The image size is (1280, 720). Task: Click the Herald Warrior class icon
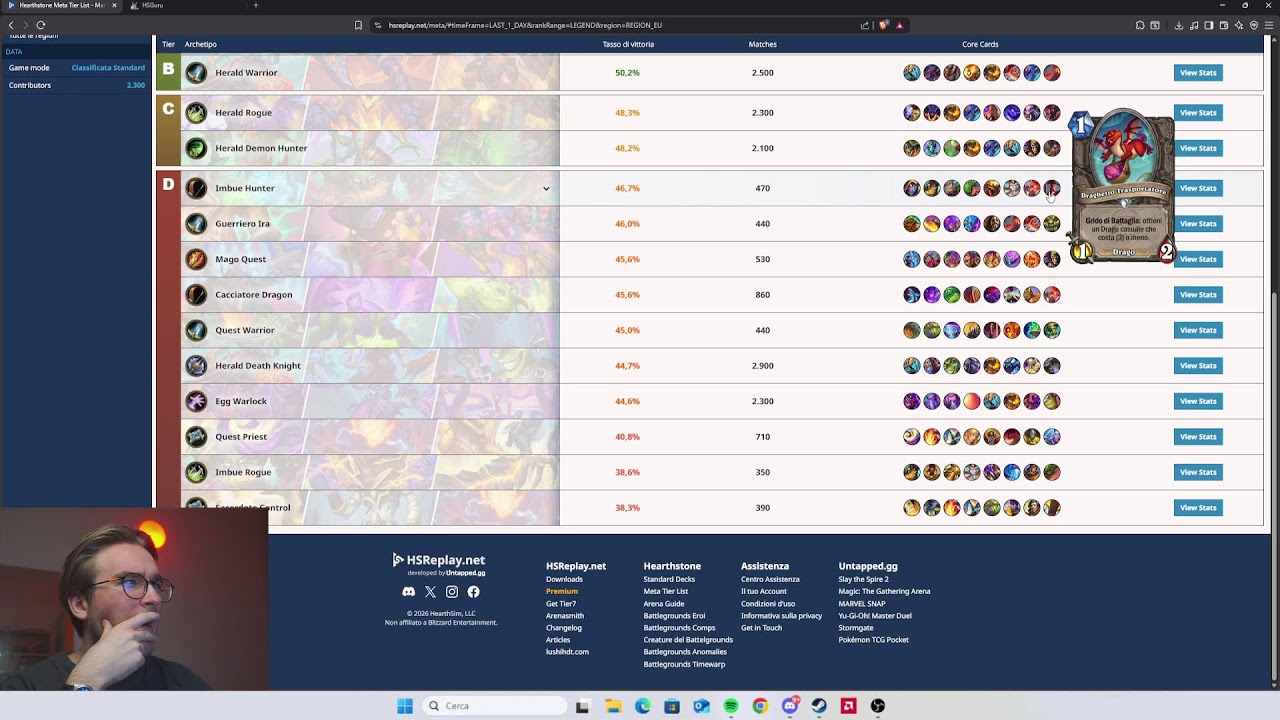(196, 73)
